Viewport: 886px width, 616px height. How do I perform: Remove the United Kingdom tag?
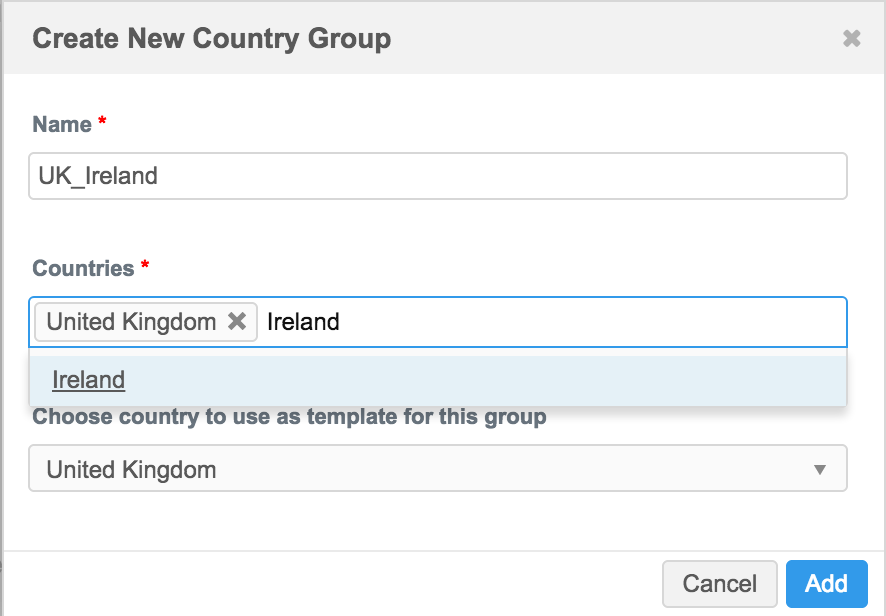click(x=237, y=321)
